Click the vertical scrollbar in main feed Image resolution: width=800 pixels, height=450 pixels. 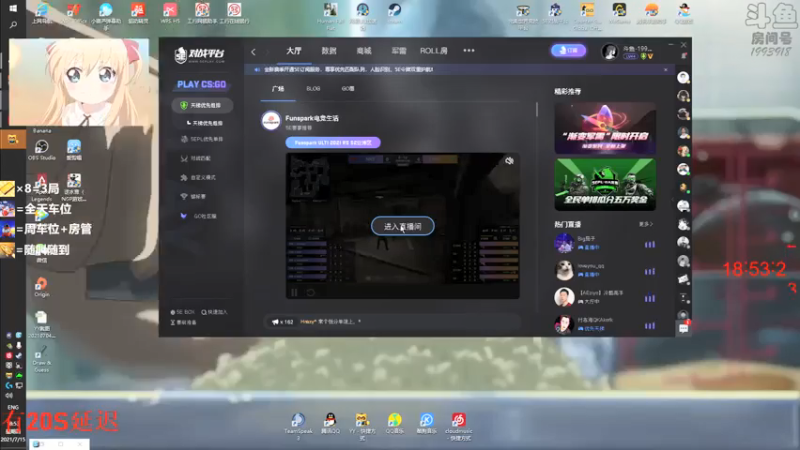point(537,110)
